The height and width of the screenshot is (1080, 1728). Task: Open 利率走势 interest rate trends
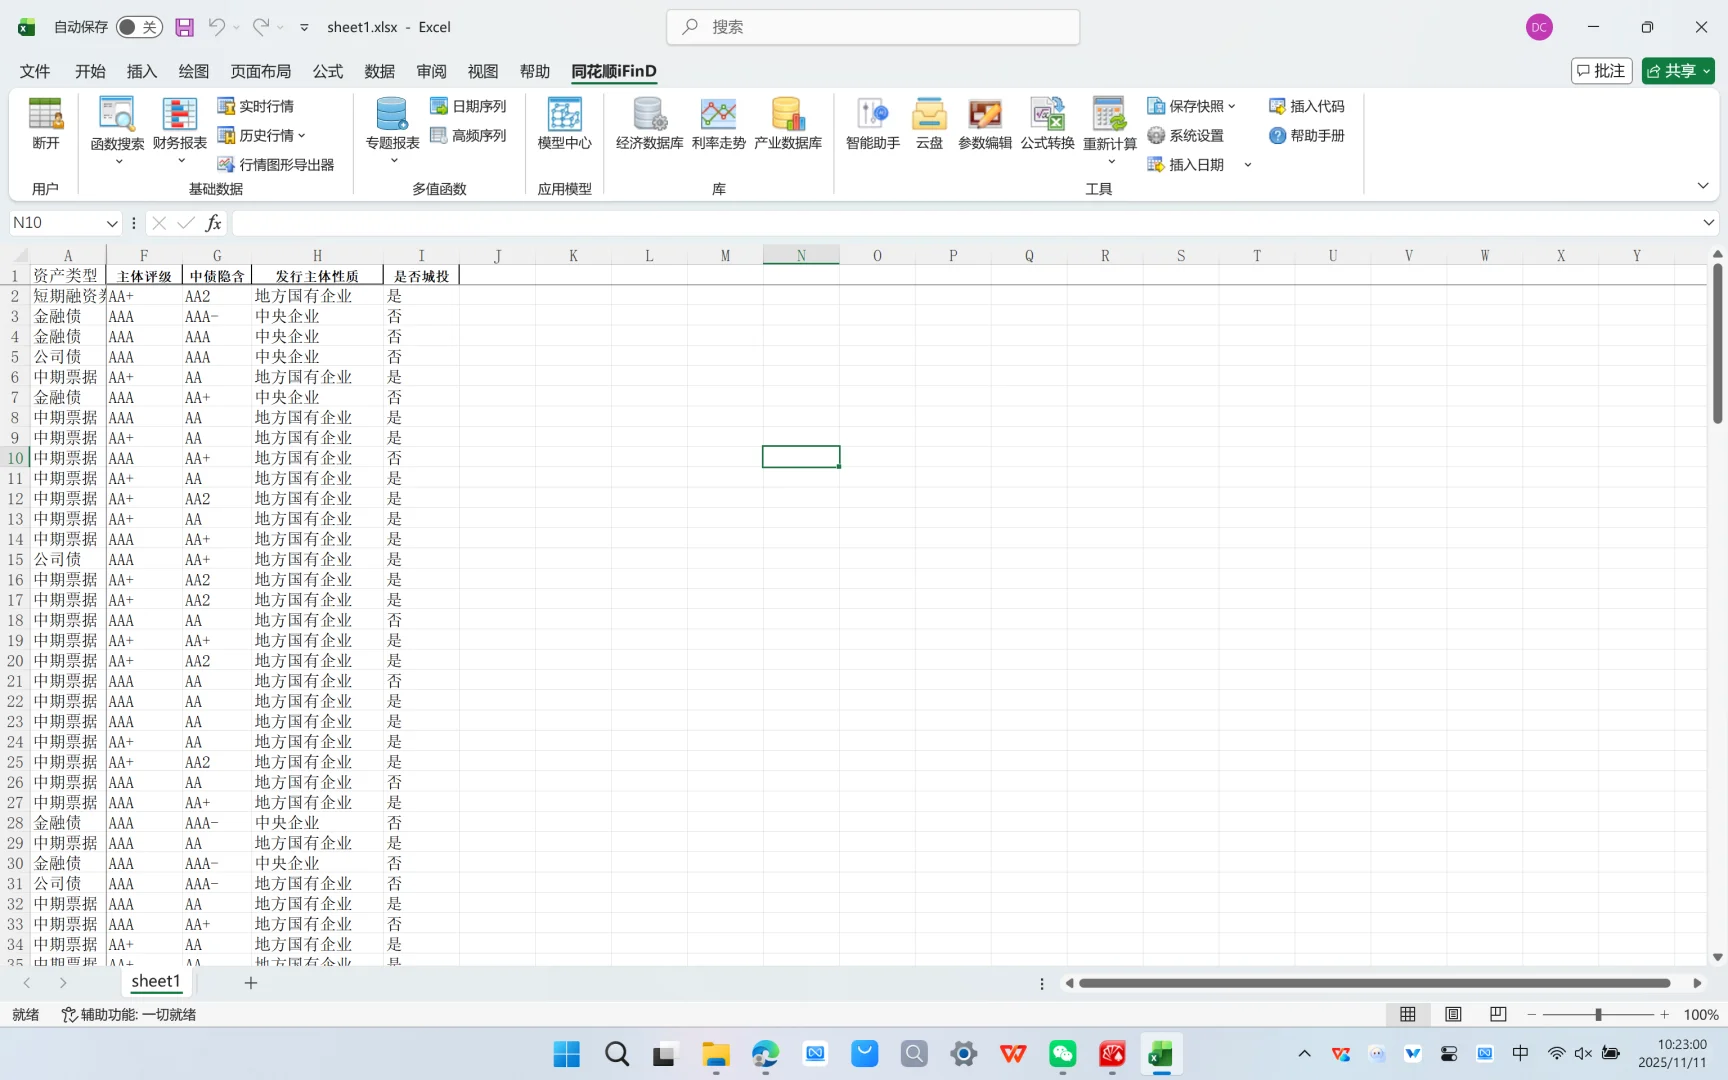click(x=719, y=124)
